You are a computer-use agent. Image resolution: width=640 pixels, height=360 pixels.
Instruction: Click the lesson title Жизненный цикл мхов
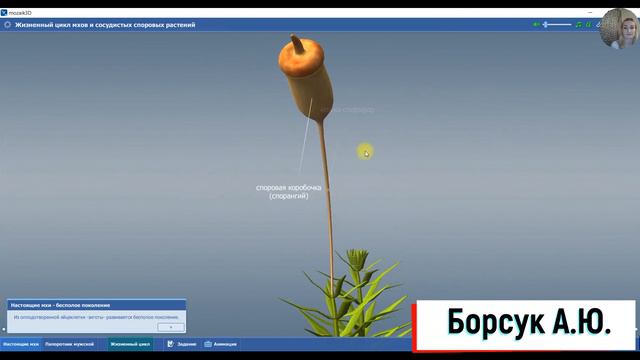[x=105, y=25]
